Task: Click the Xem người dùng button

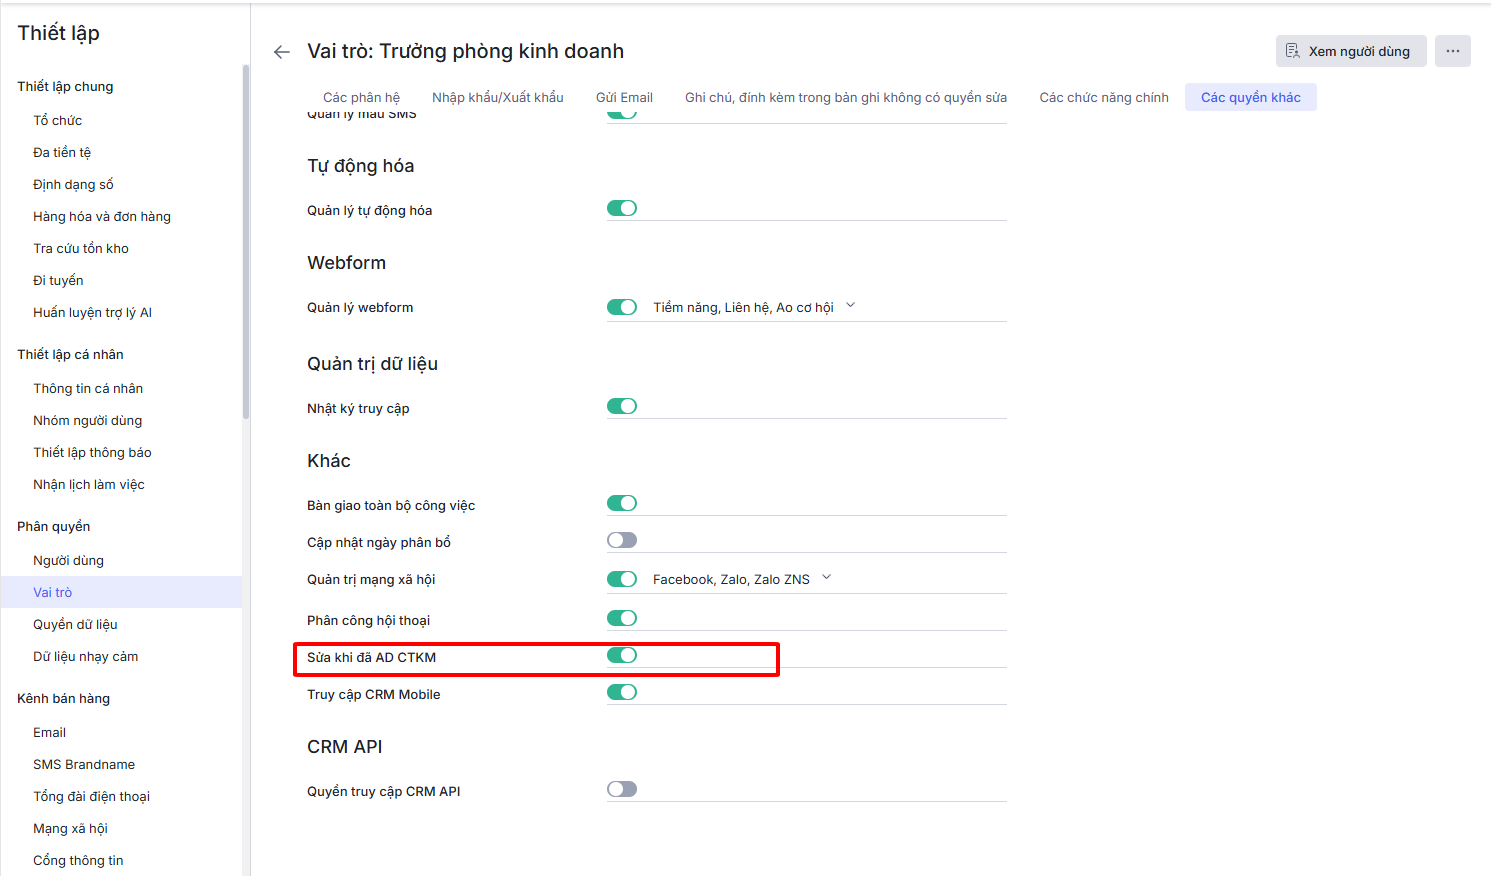Action: 1350,51
